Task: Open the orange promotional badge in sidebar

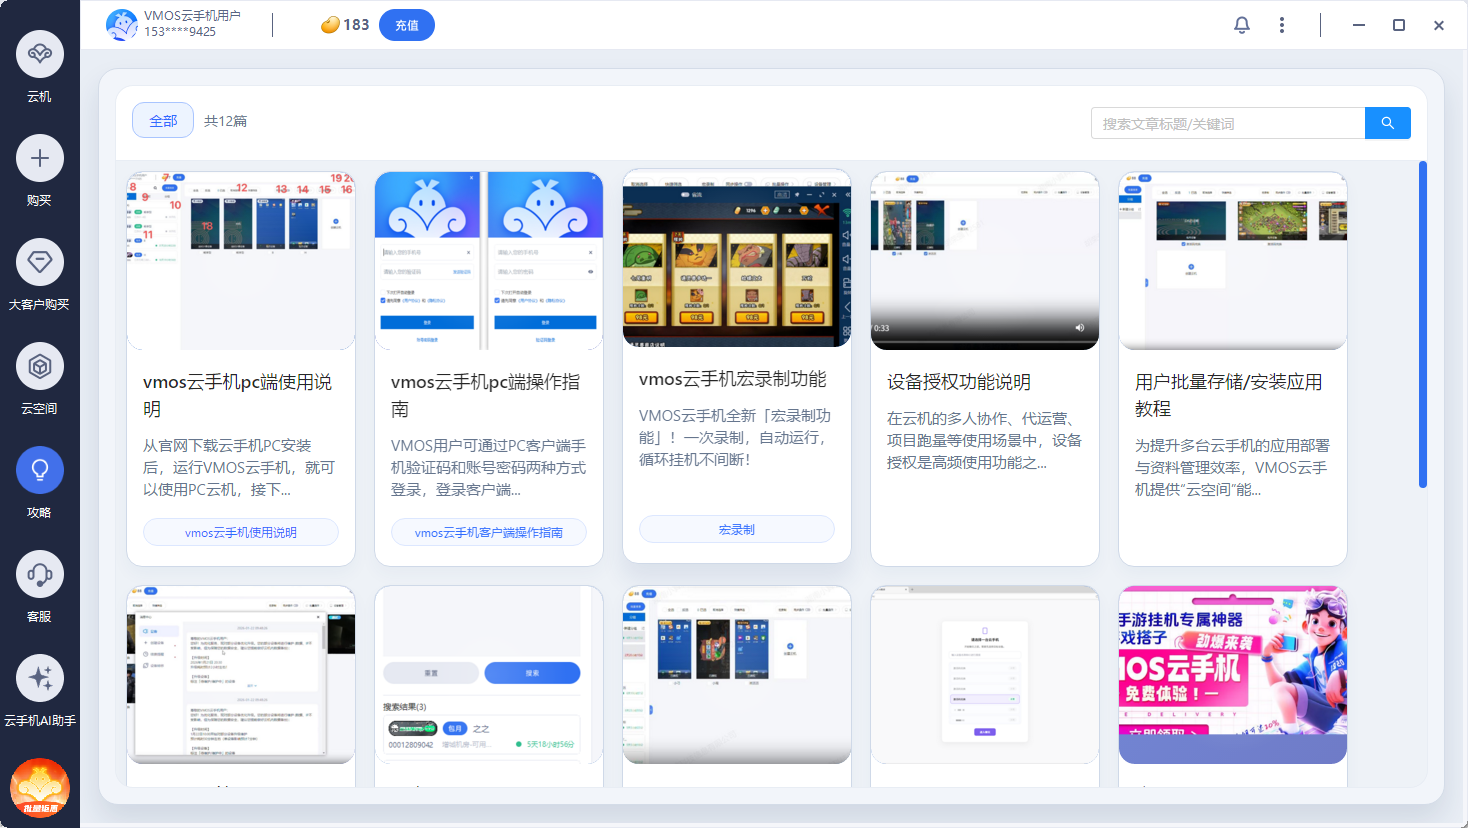Action: 40,787
